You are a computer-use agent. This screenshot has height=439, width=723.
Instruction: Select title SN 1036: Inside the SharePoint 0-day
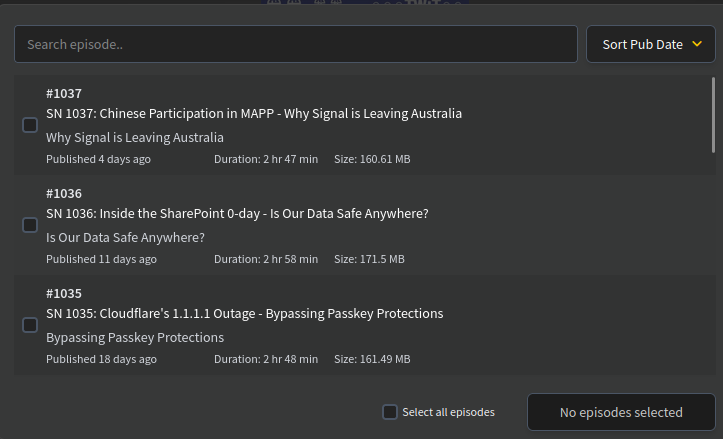pos(237,214)
